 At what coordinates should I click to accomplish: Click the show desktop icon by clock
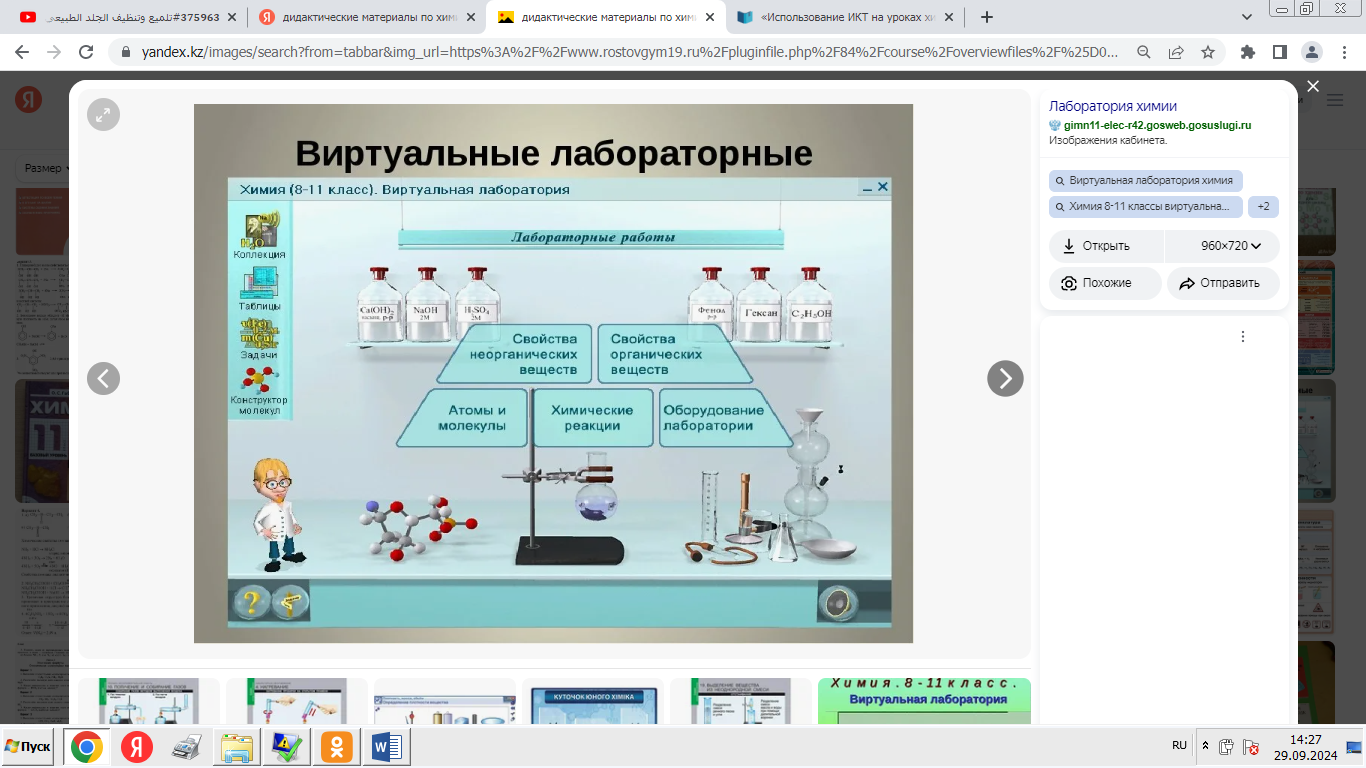(1355, 747)
